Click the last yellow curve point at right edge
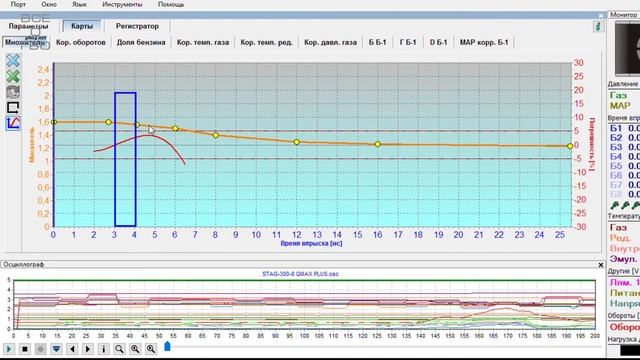Viewport: 640px width, 360px height. 570,146
